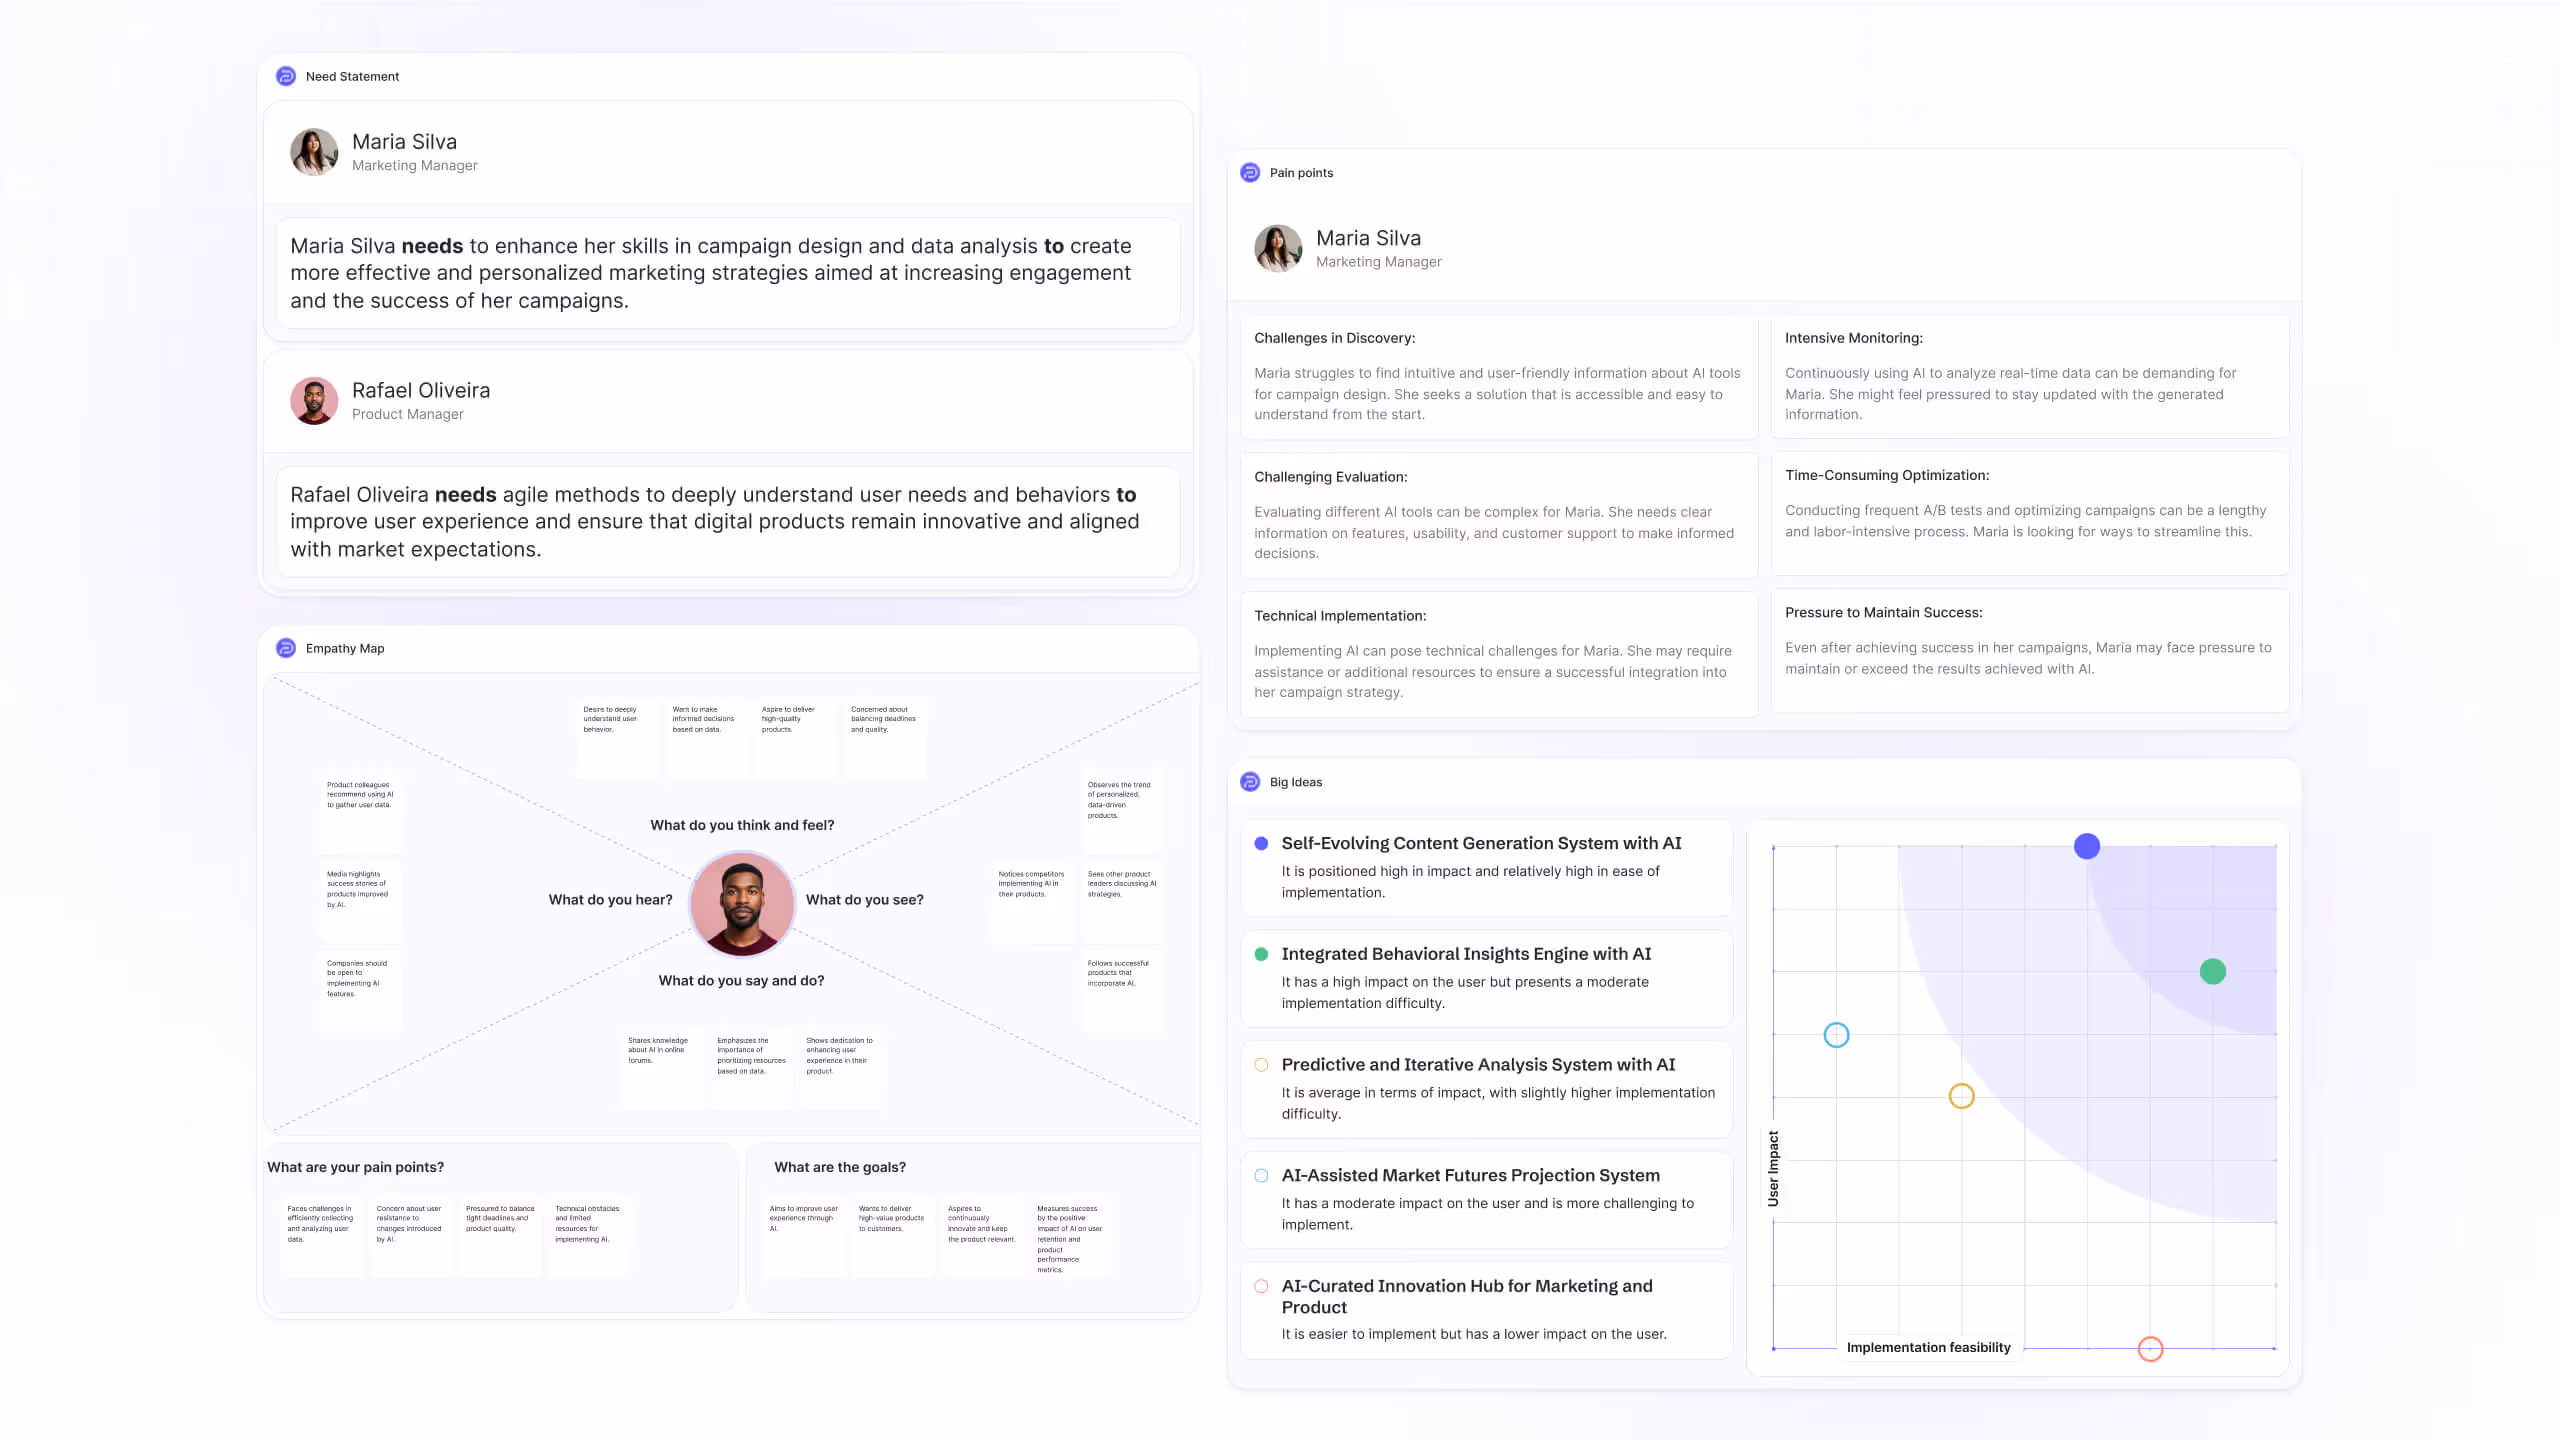Click the Big Ideas card logo icon

(1250, 781)
